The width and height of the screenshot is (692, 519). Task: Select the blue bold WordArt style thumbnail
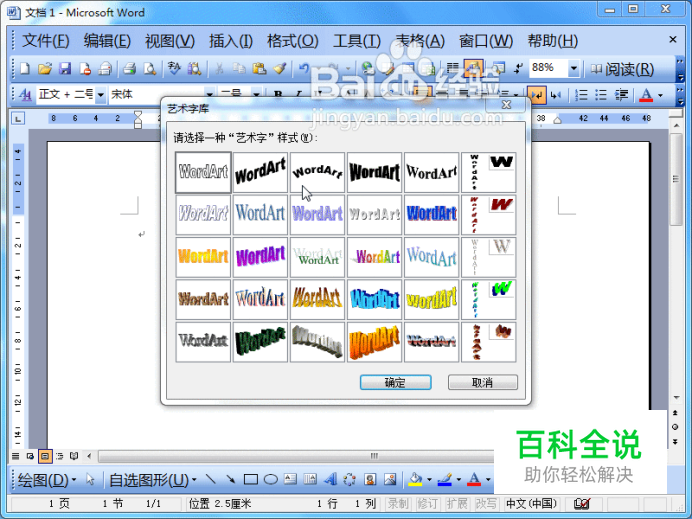click(431, 215)
